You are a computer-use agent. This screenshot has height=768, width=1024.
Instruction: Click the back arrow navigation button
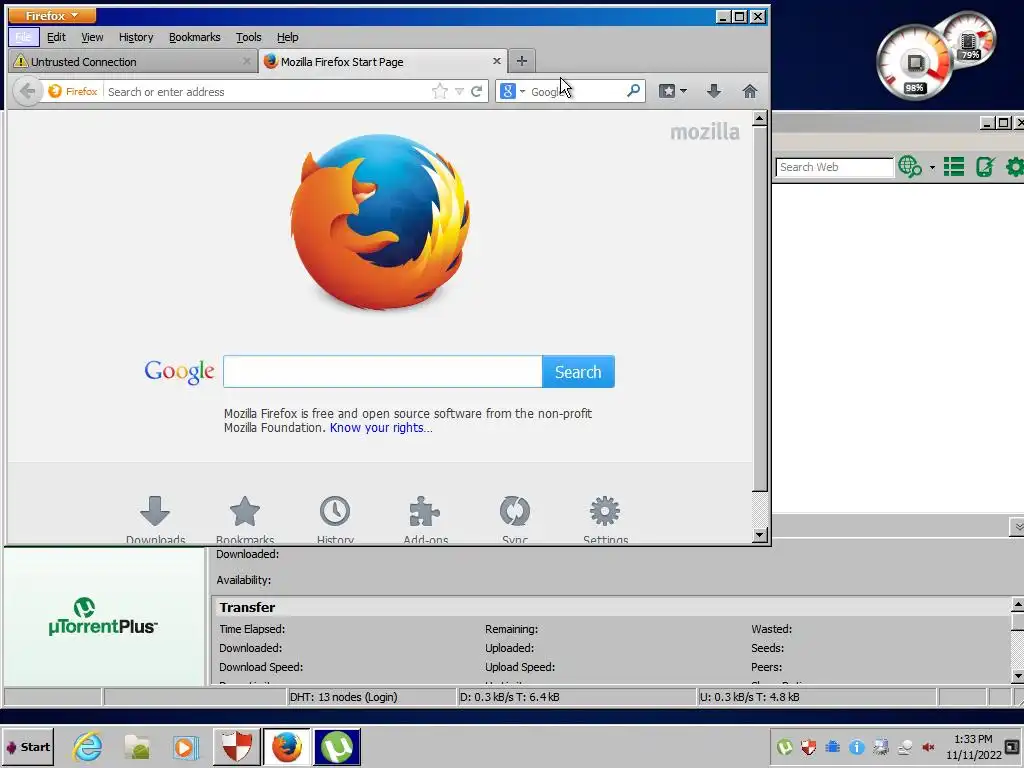[27, 91]
